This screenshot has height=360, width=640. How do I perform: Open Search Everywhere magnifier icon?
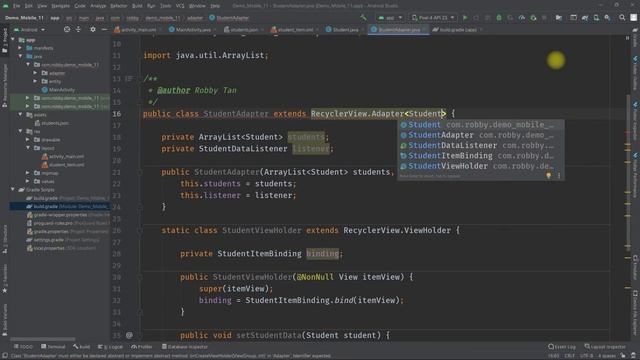tap(622, 18)
